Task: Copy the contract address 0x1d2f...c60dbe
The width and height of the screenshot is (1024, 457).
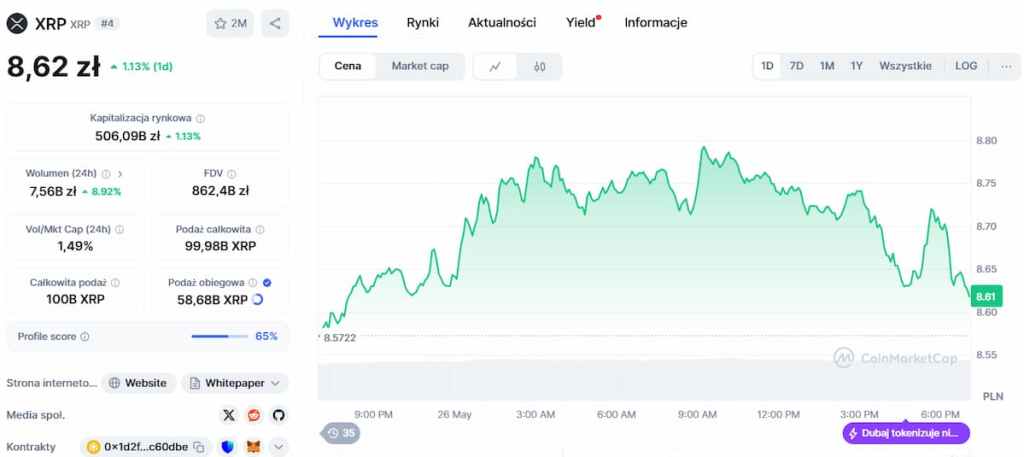Action: (x=199, y=447)
